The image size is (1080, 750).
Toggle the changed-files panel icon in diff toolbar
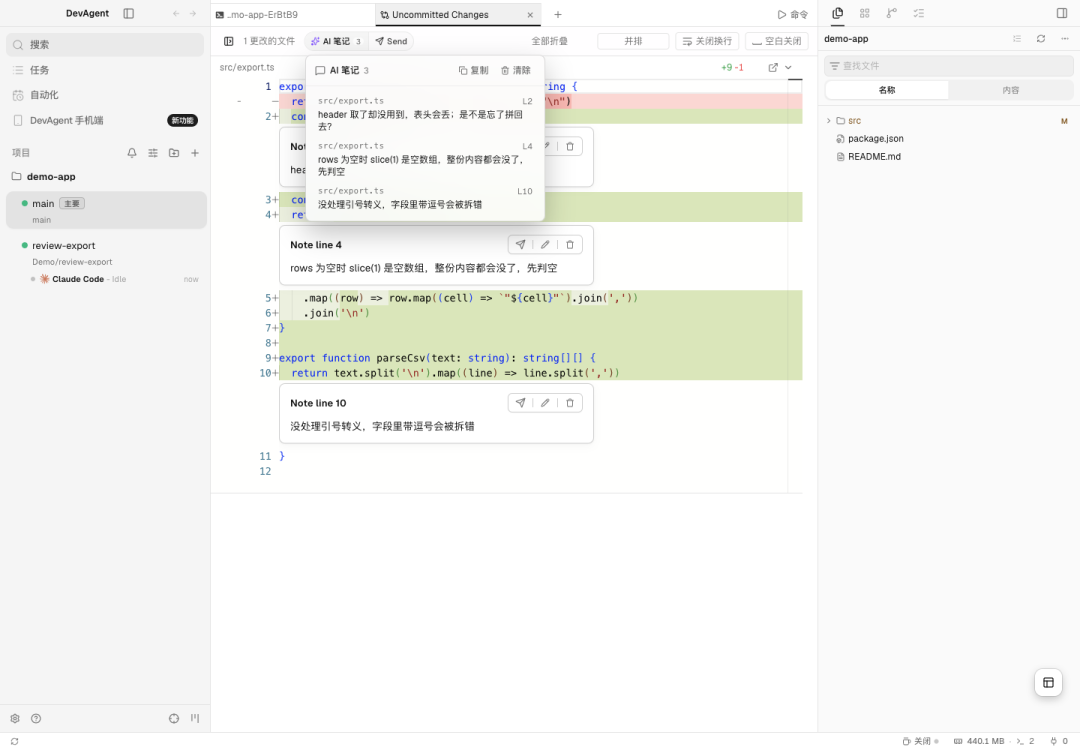pos(229,41)
